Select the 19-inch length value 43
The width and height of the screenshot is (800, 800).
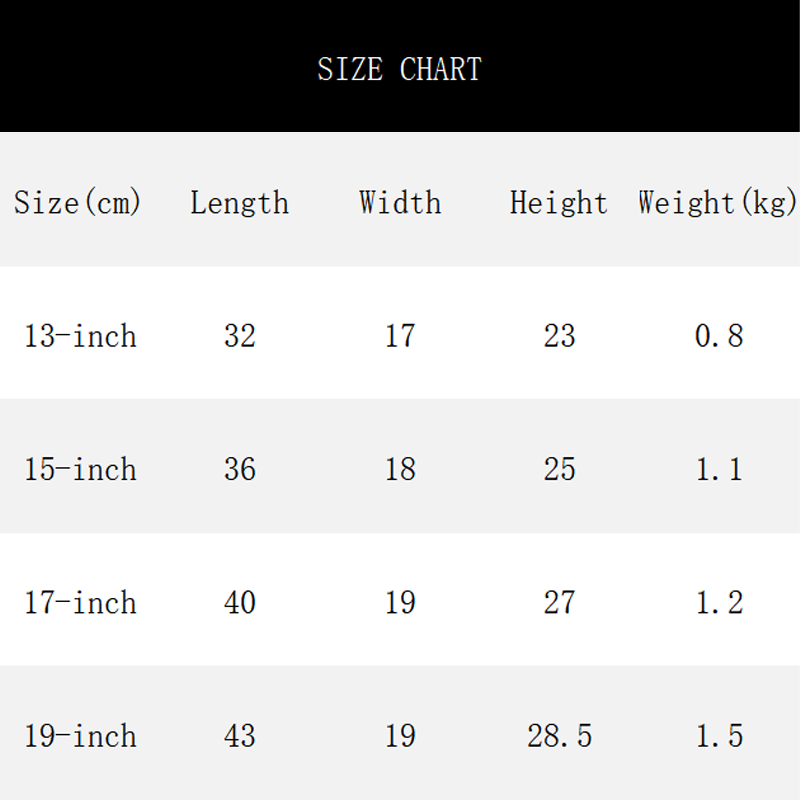click(x=240, y=737)
